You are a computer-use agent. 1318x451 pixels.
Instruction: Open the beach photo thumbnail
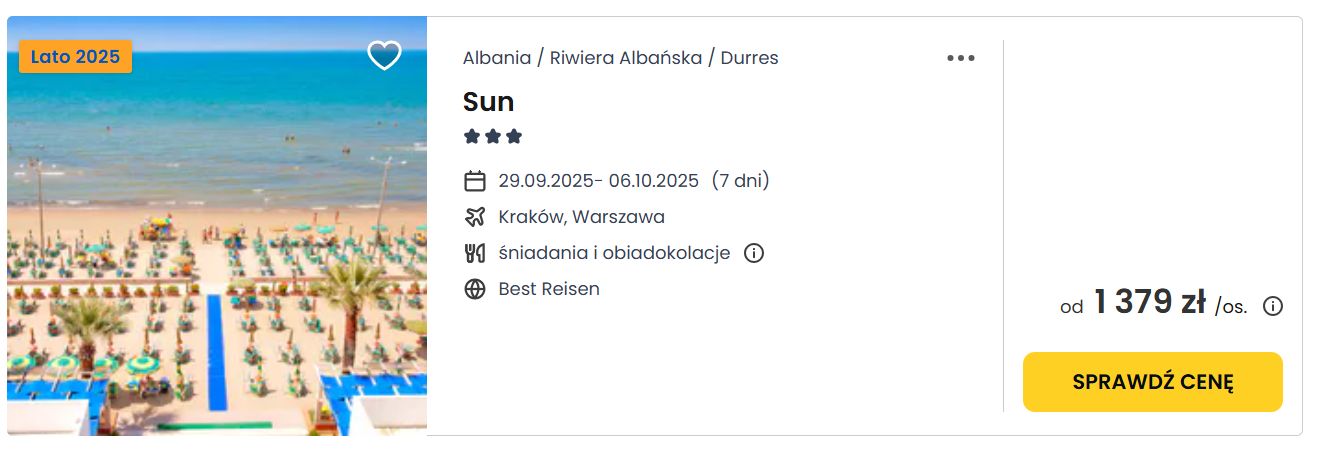coord(217,226)
